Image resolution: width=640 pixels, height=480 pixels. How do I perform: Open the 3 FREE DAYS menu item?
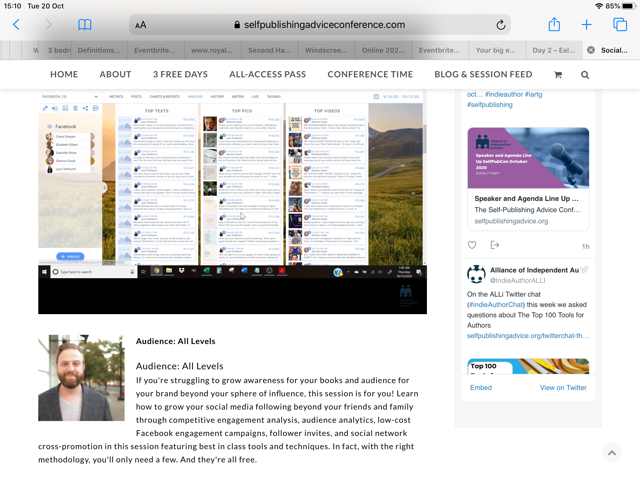coord(180,74)
